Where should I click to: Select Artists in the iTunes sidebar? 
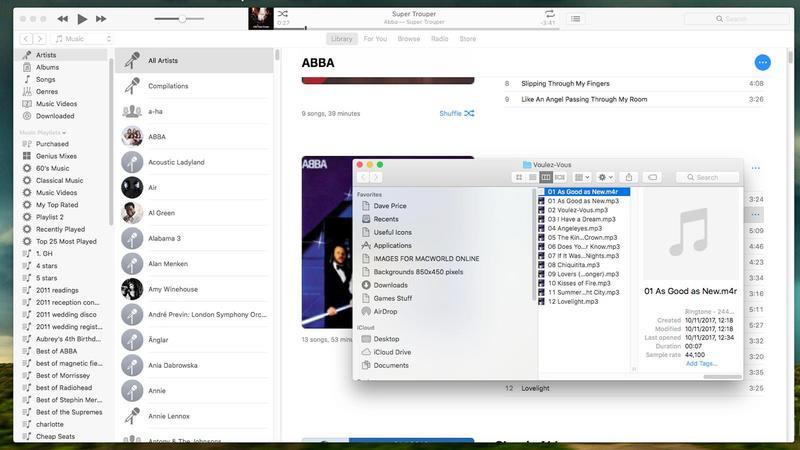(x=62, y=55)
